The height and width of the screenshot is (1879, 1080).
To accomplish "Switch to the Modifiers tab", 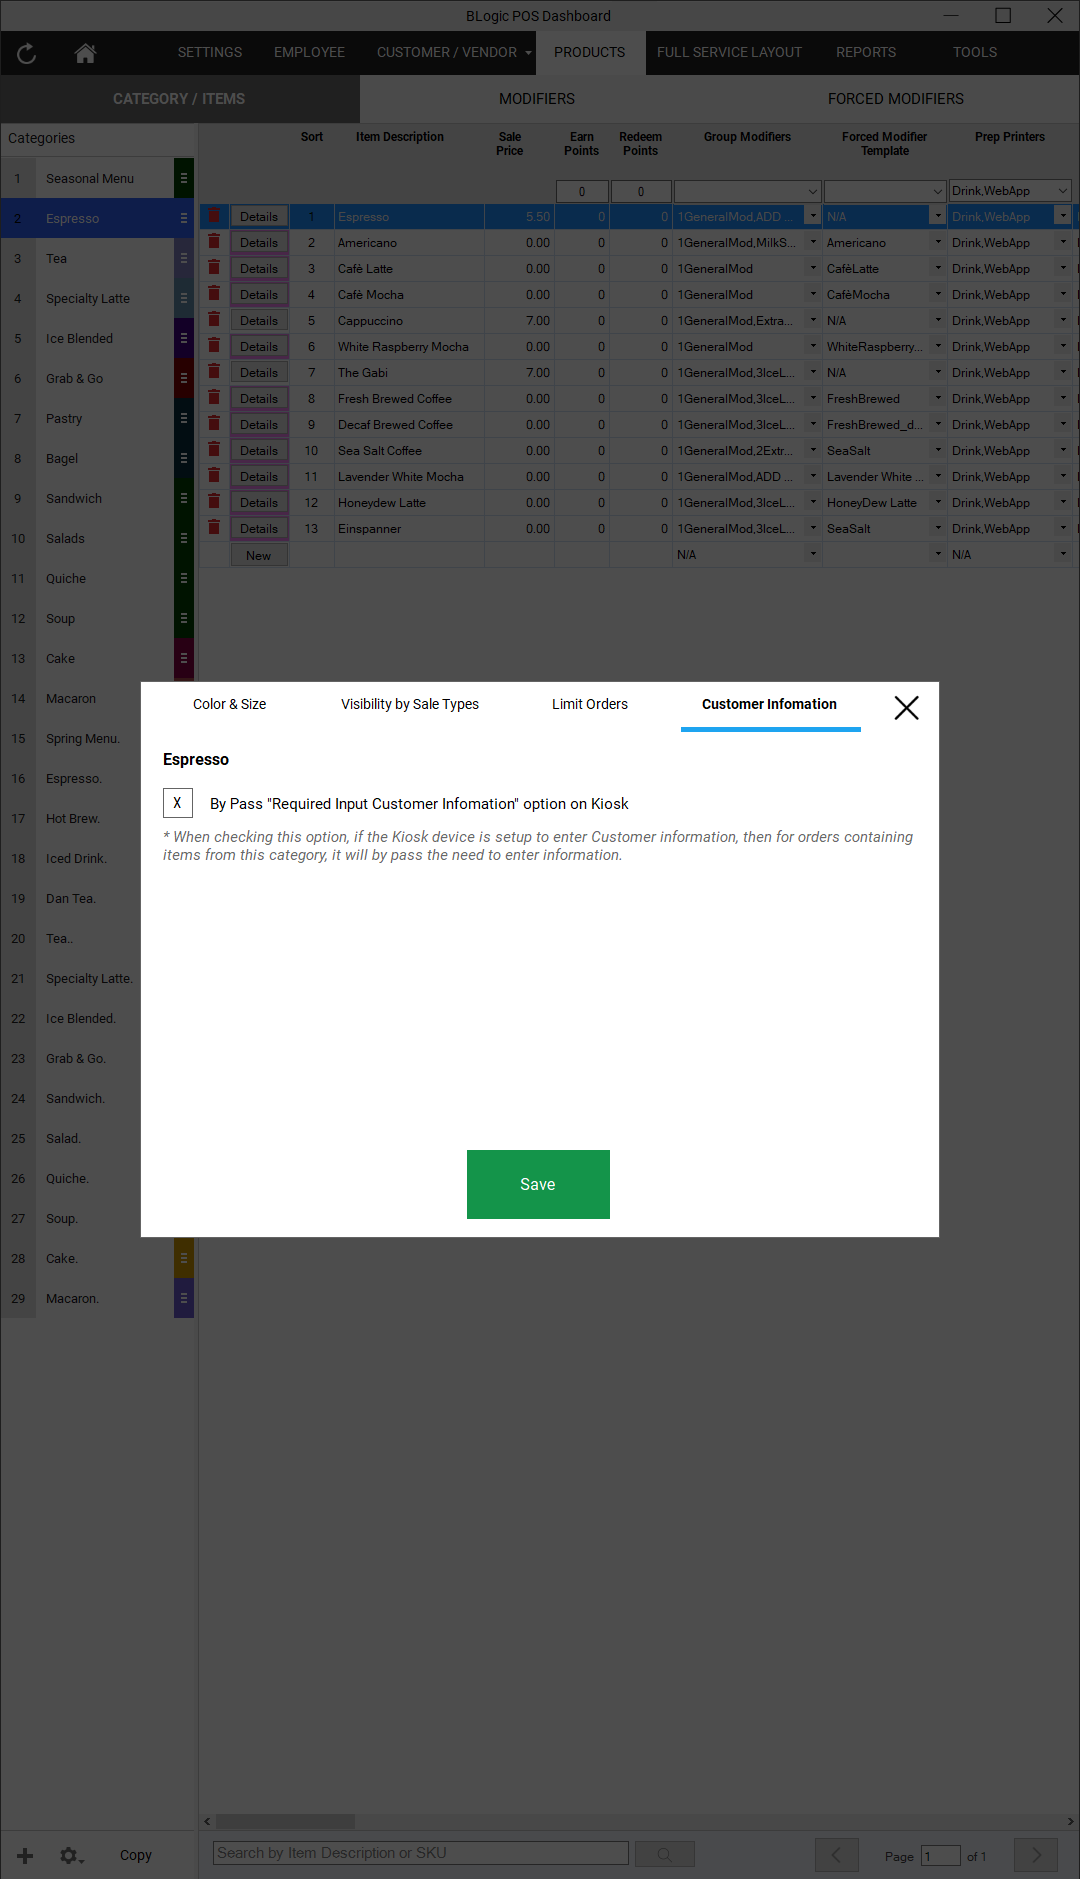I will [x=537, y=99].
